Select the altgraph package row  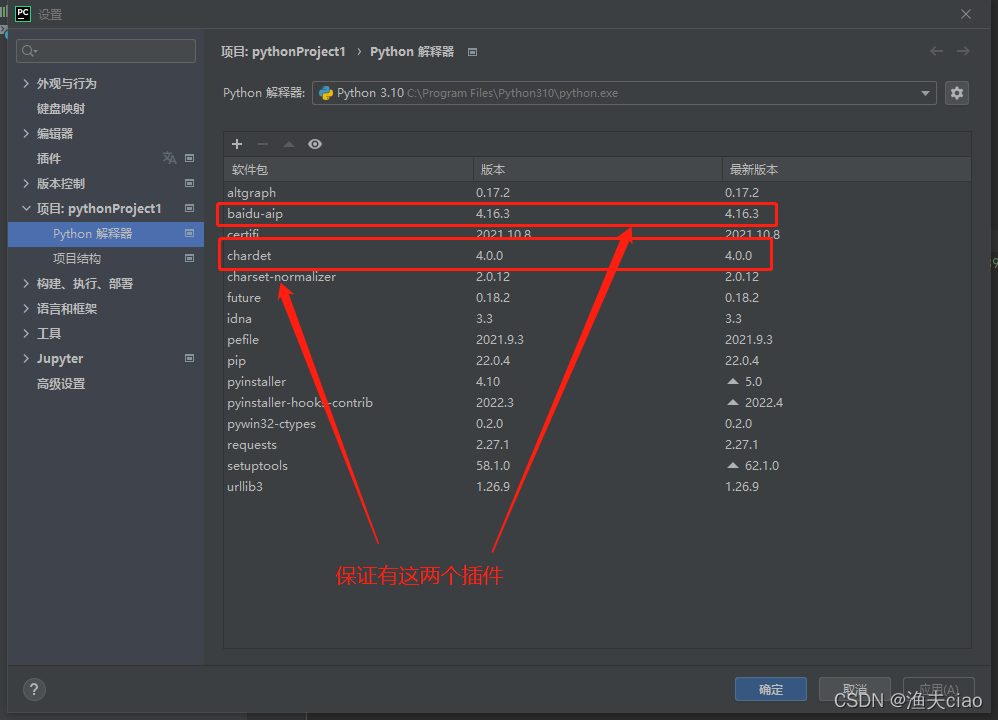point(597,192)
